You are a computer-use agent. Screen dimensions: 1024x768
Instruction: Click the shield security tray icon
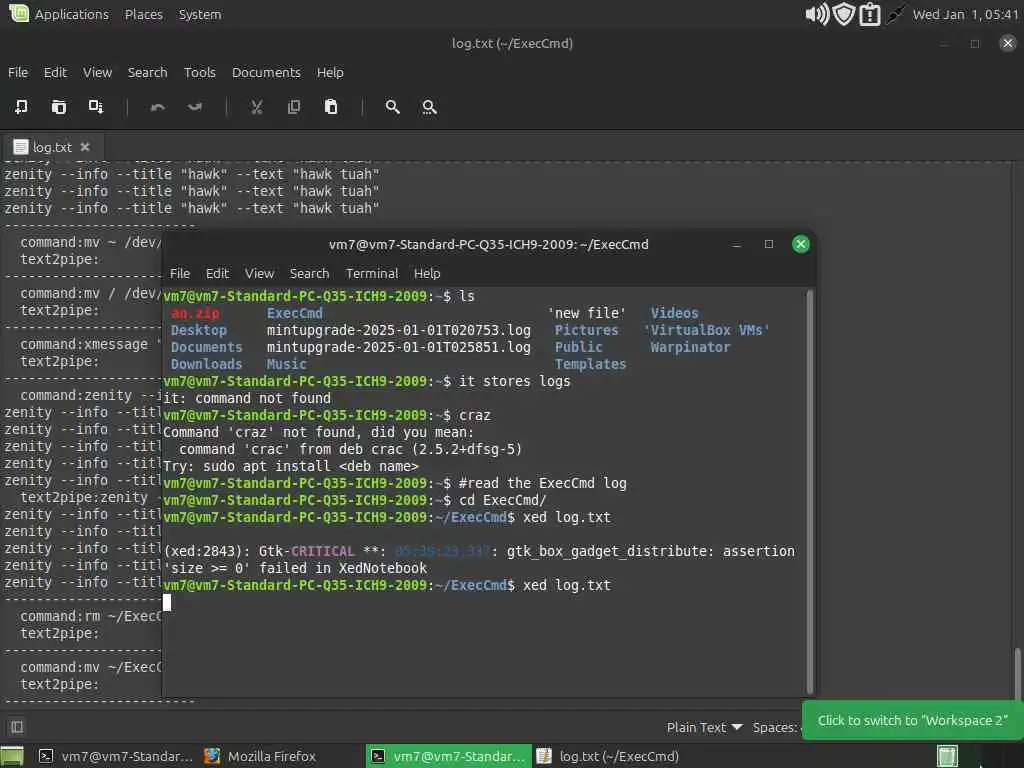click(x=844, y=14)
